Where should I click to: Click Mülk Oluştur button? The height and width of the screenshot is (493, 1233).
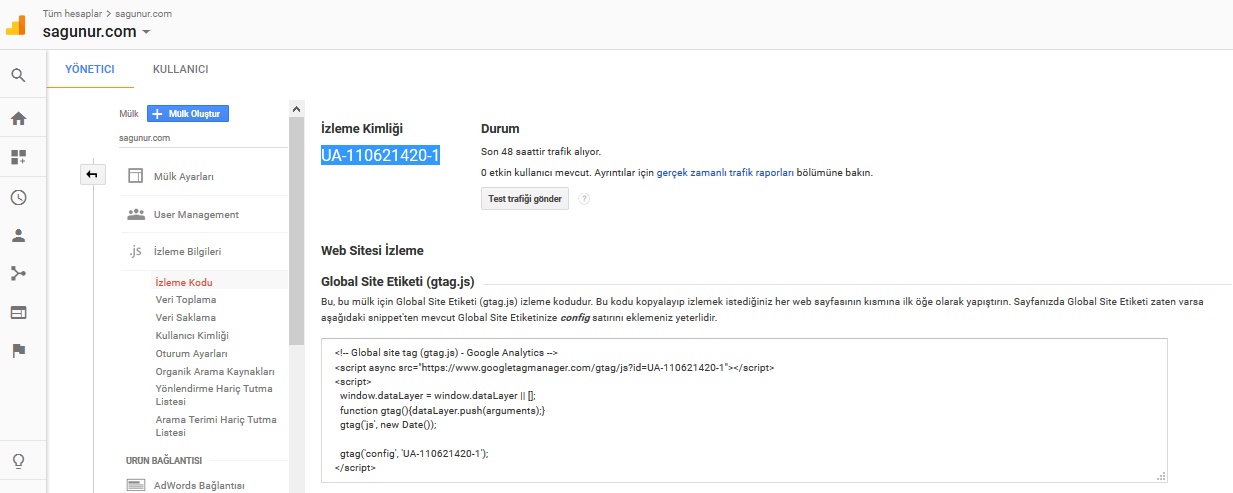tap(188, 113)
